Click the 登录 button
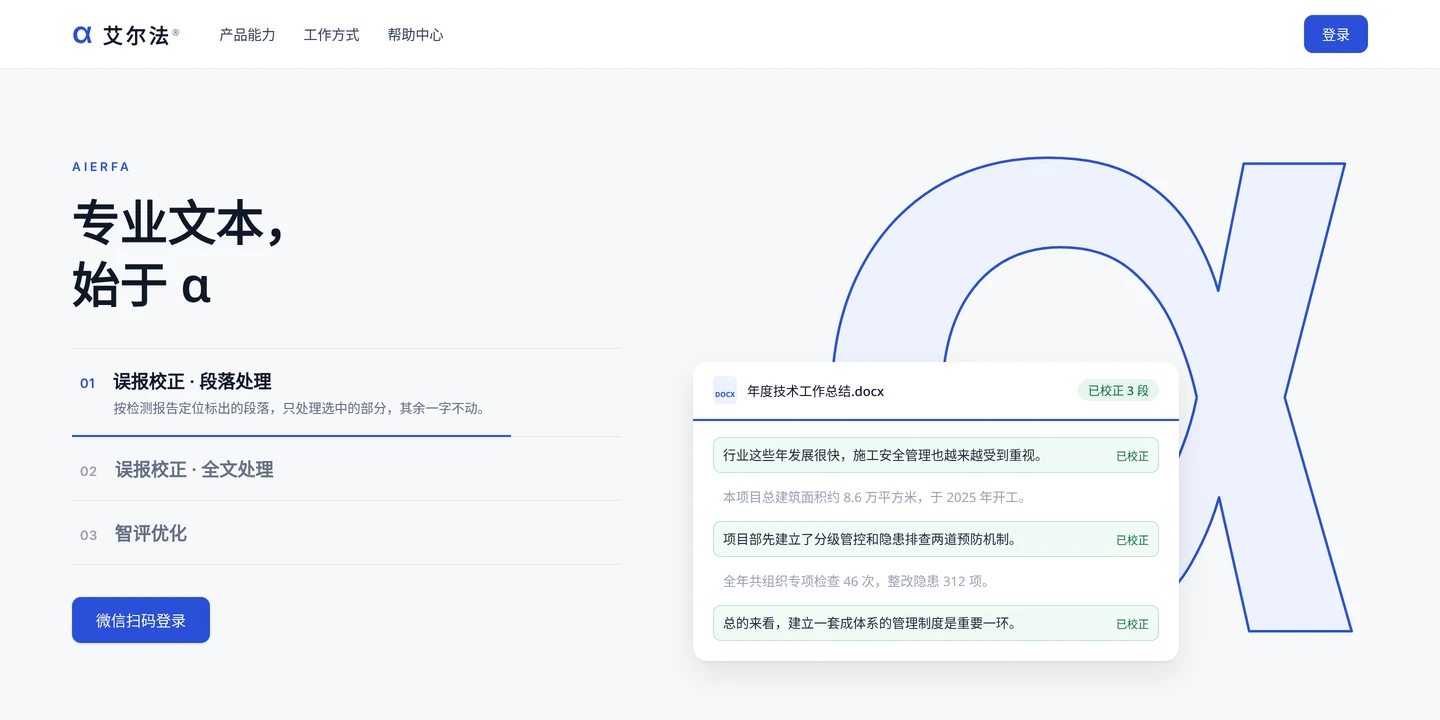This screenshot has height=720, width=1440. pyautogui.click(x=1336, y=34)
